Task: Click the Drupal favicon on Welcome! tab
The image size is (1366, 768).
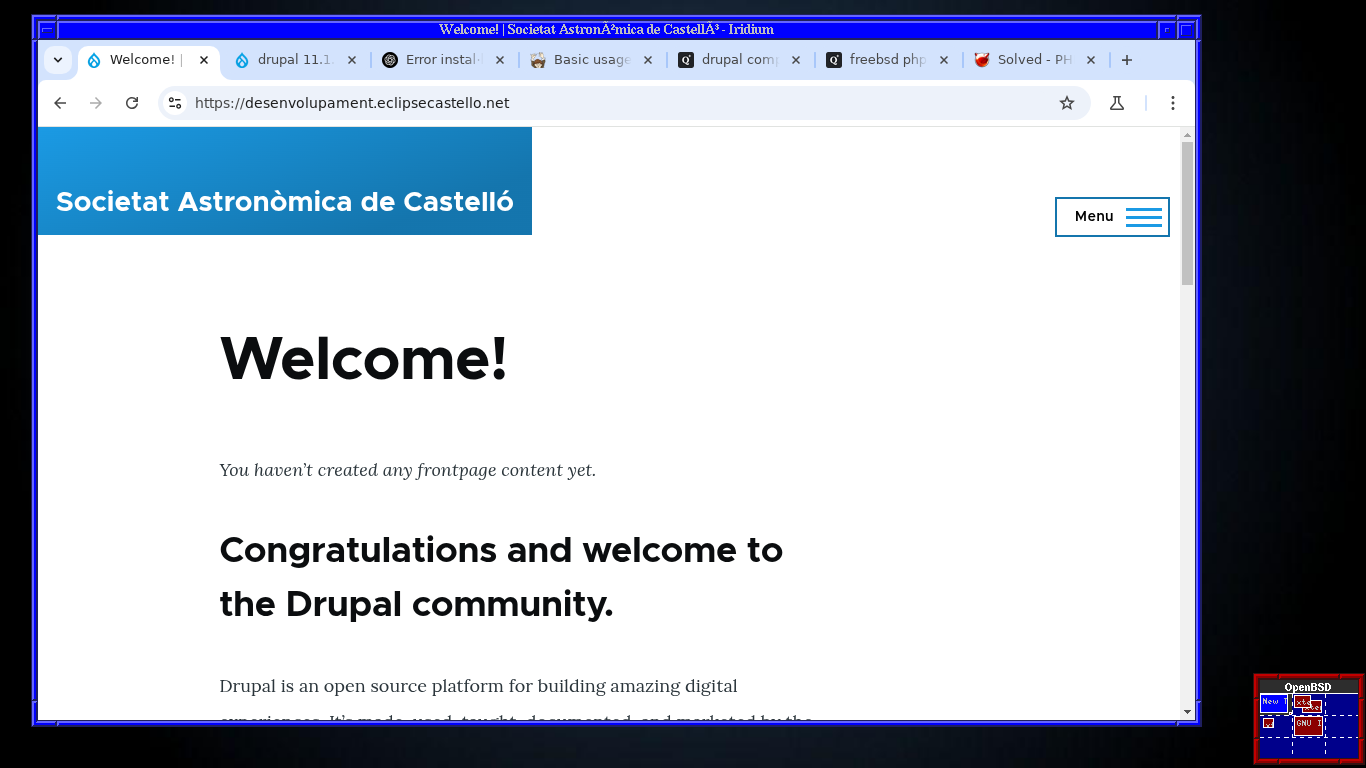Action: (94, 60)
